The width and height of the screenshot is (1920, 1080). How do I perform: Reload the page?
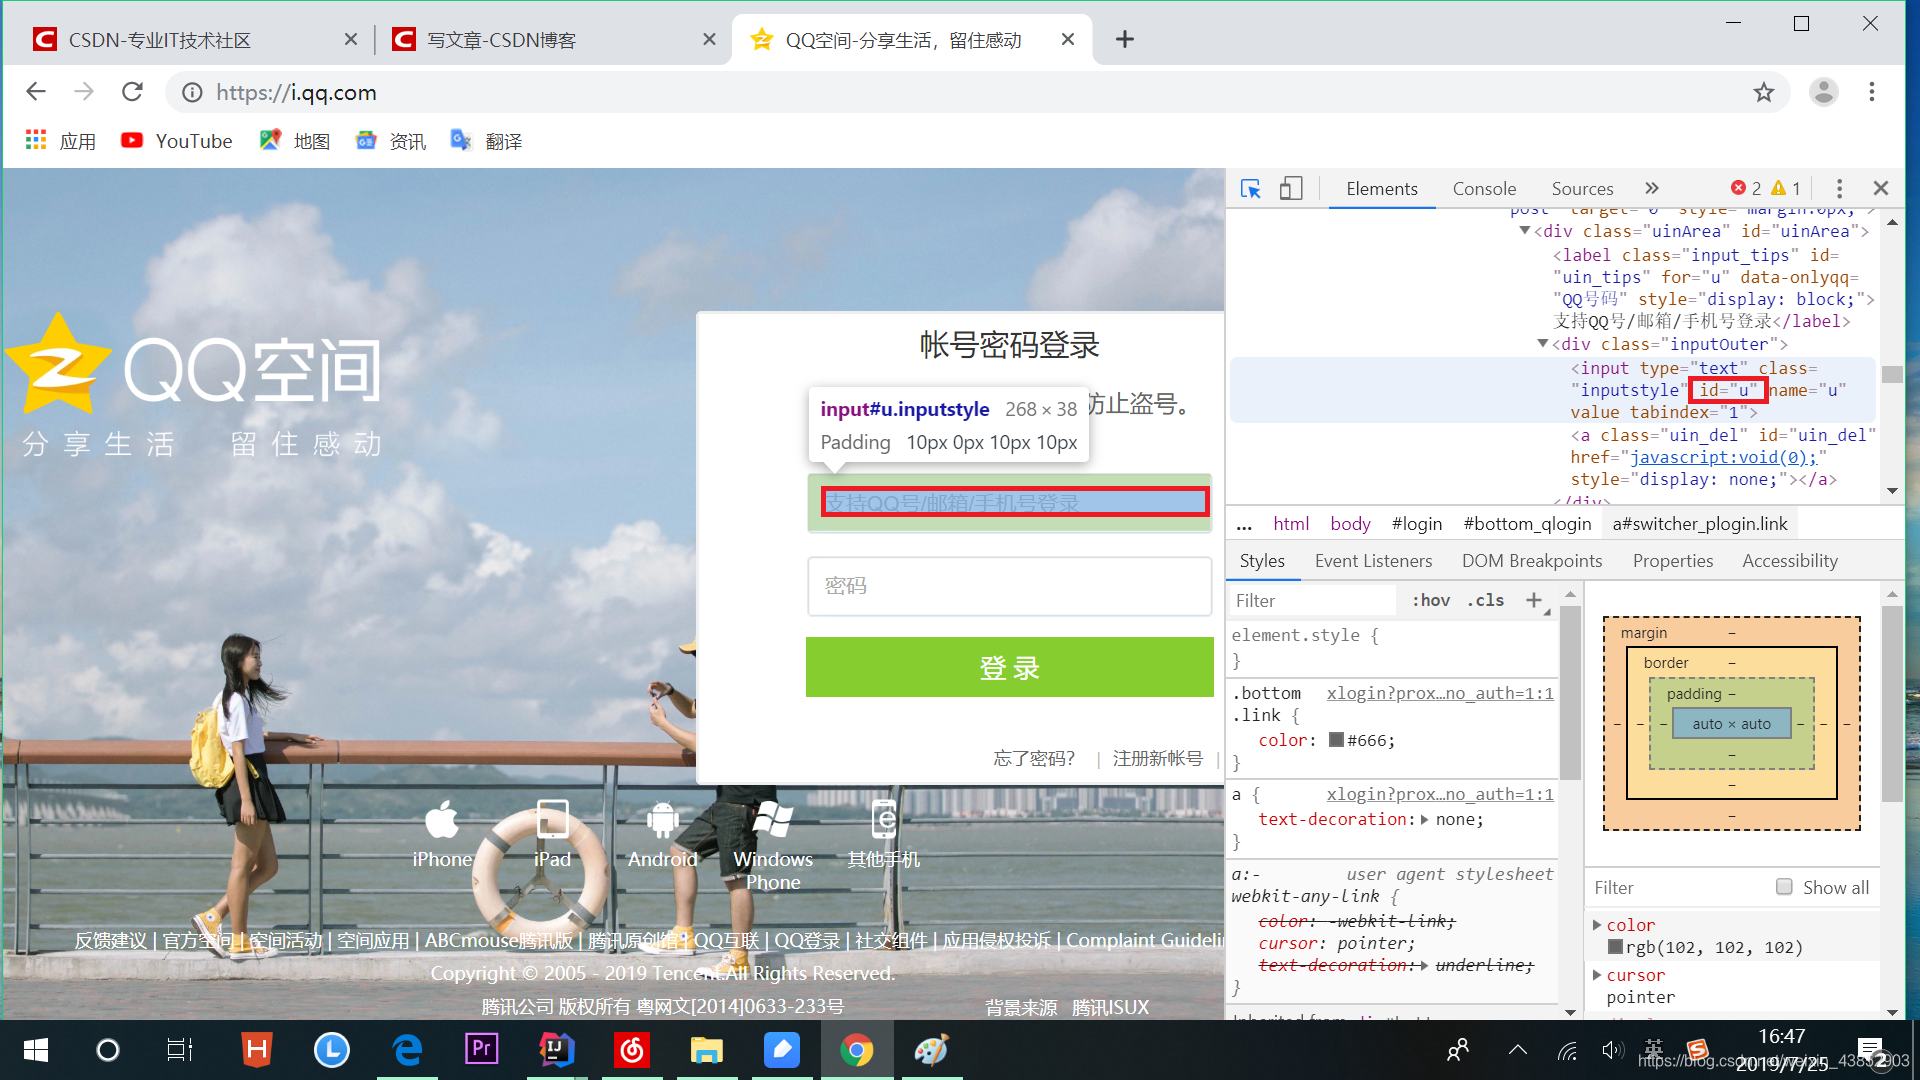point(132,93)
